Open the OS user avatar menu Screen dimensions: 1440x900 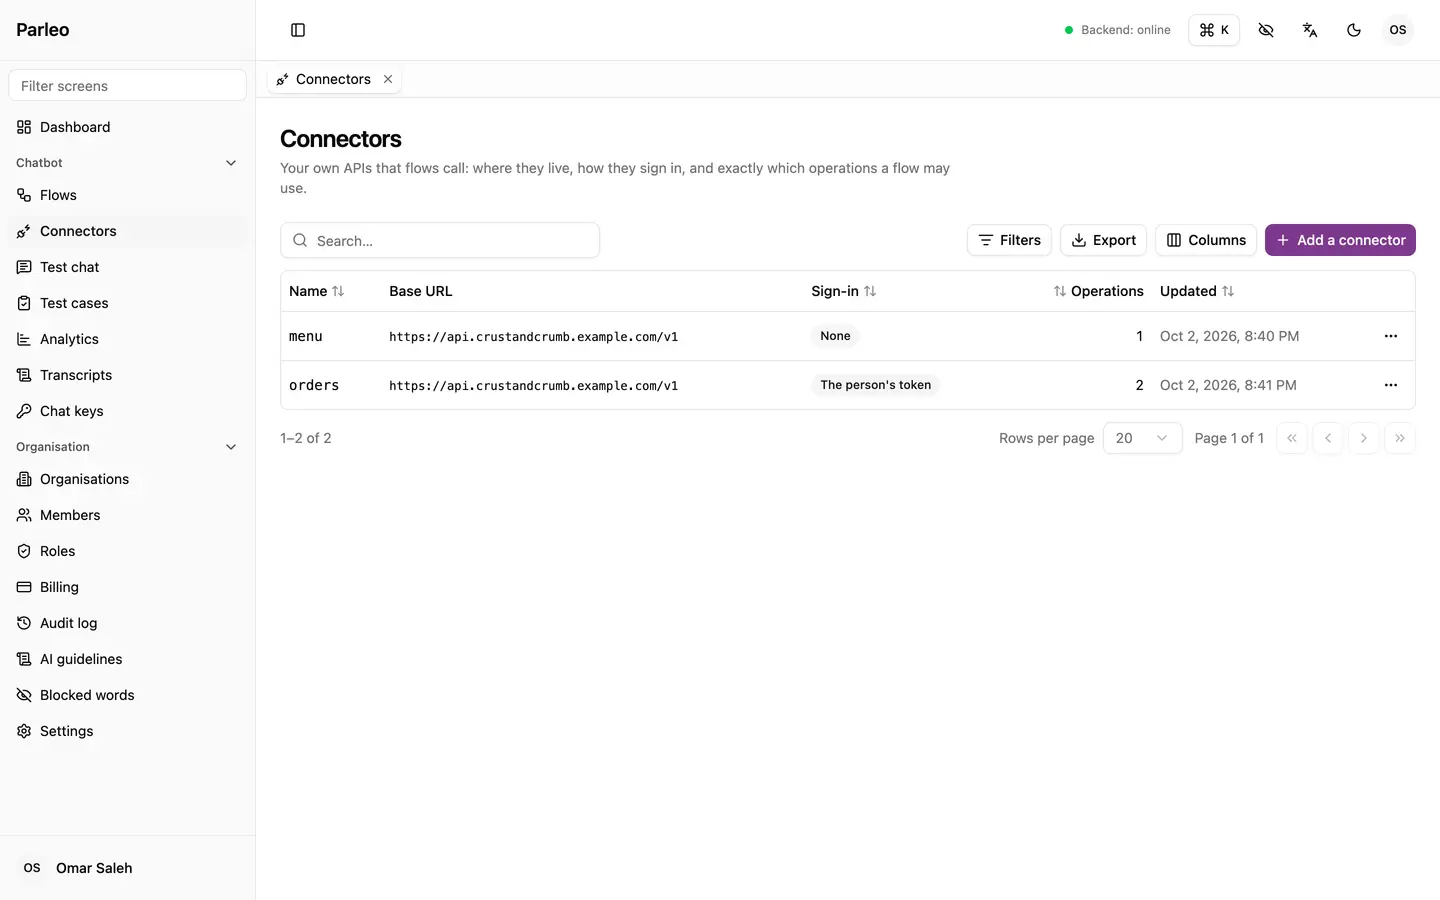point(1398,30)
